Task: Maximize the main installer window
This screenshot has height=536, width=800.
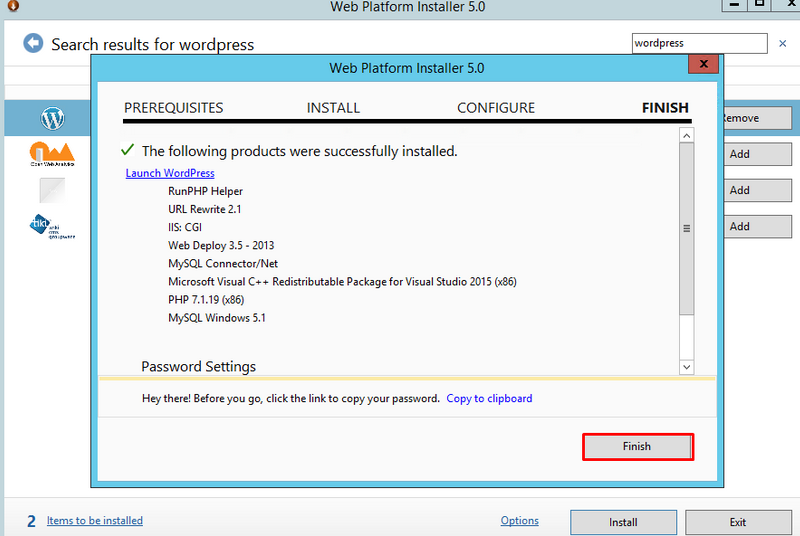Action: [759, 5]
